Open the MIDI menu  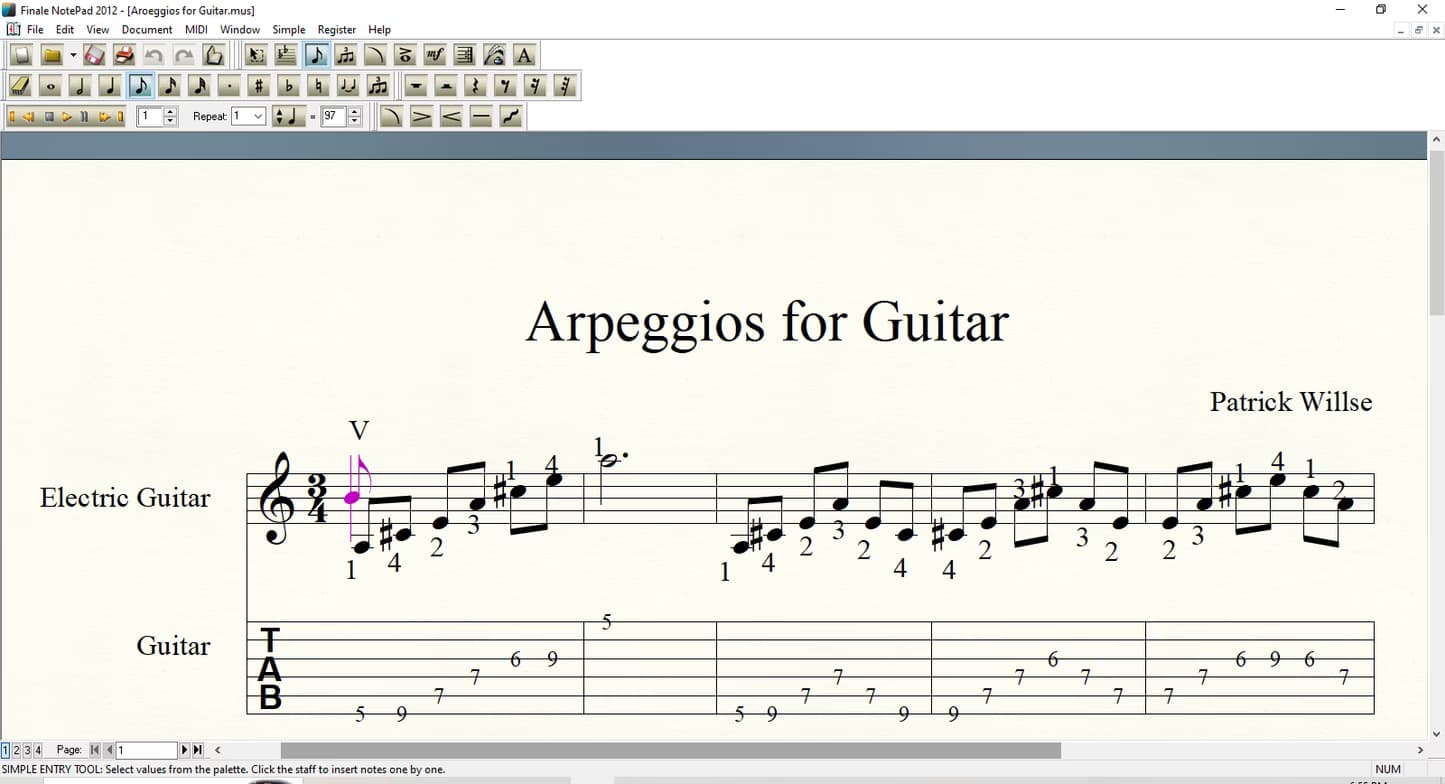pos(195,29)
